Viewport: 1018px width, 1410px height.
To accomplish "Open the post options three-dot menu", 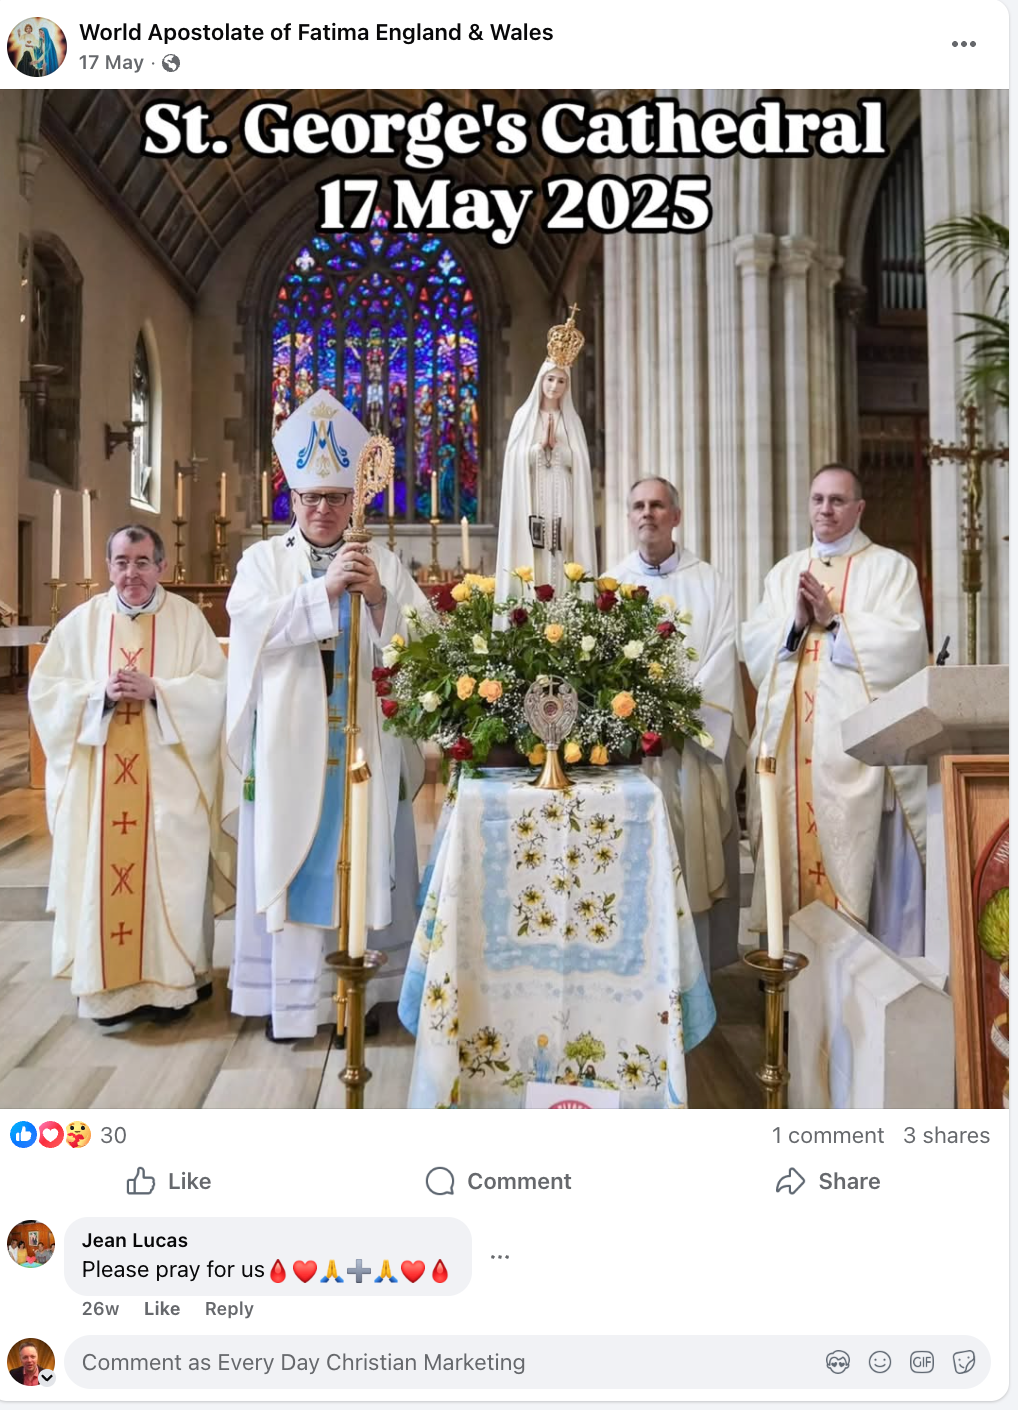I will click(963, 44).
